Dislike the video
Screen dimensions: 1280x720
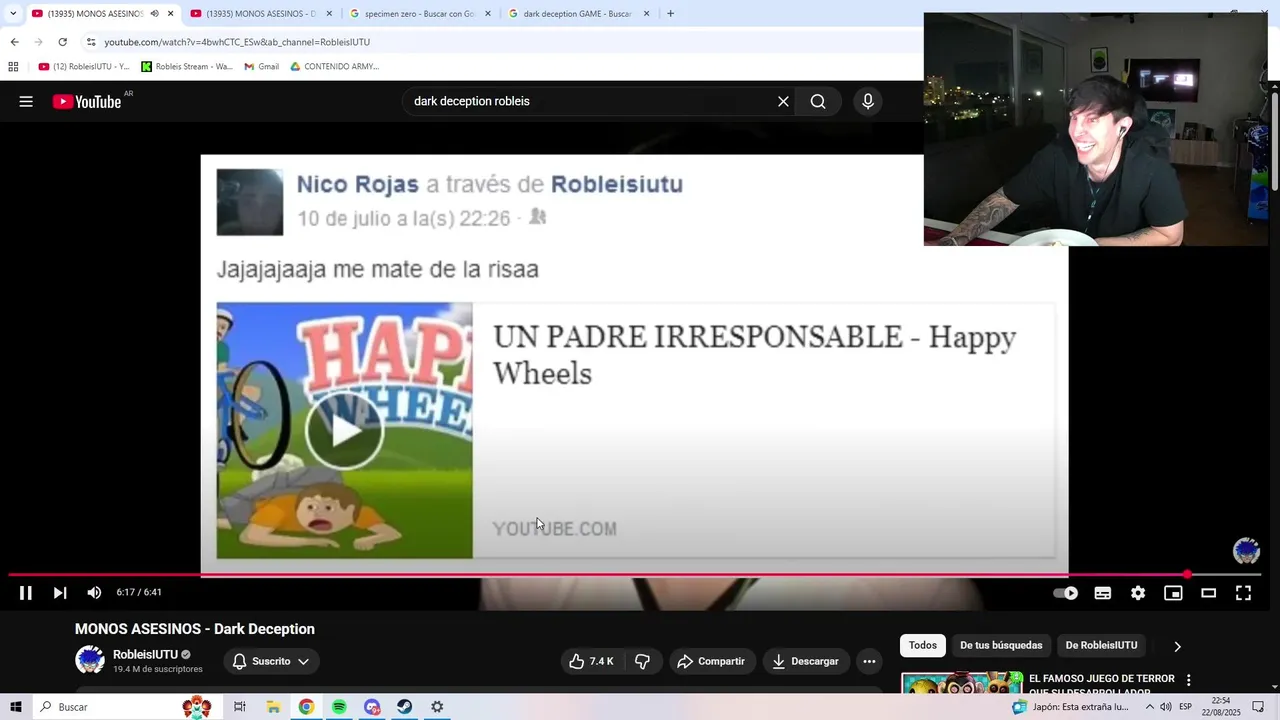pos(642,661)
